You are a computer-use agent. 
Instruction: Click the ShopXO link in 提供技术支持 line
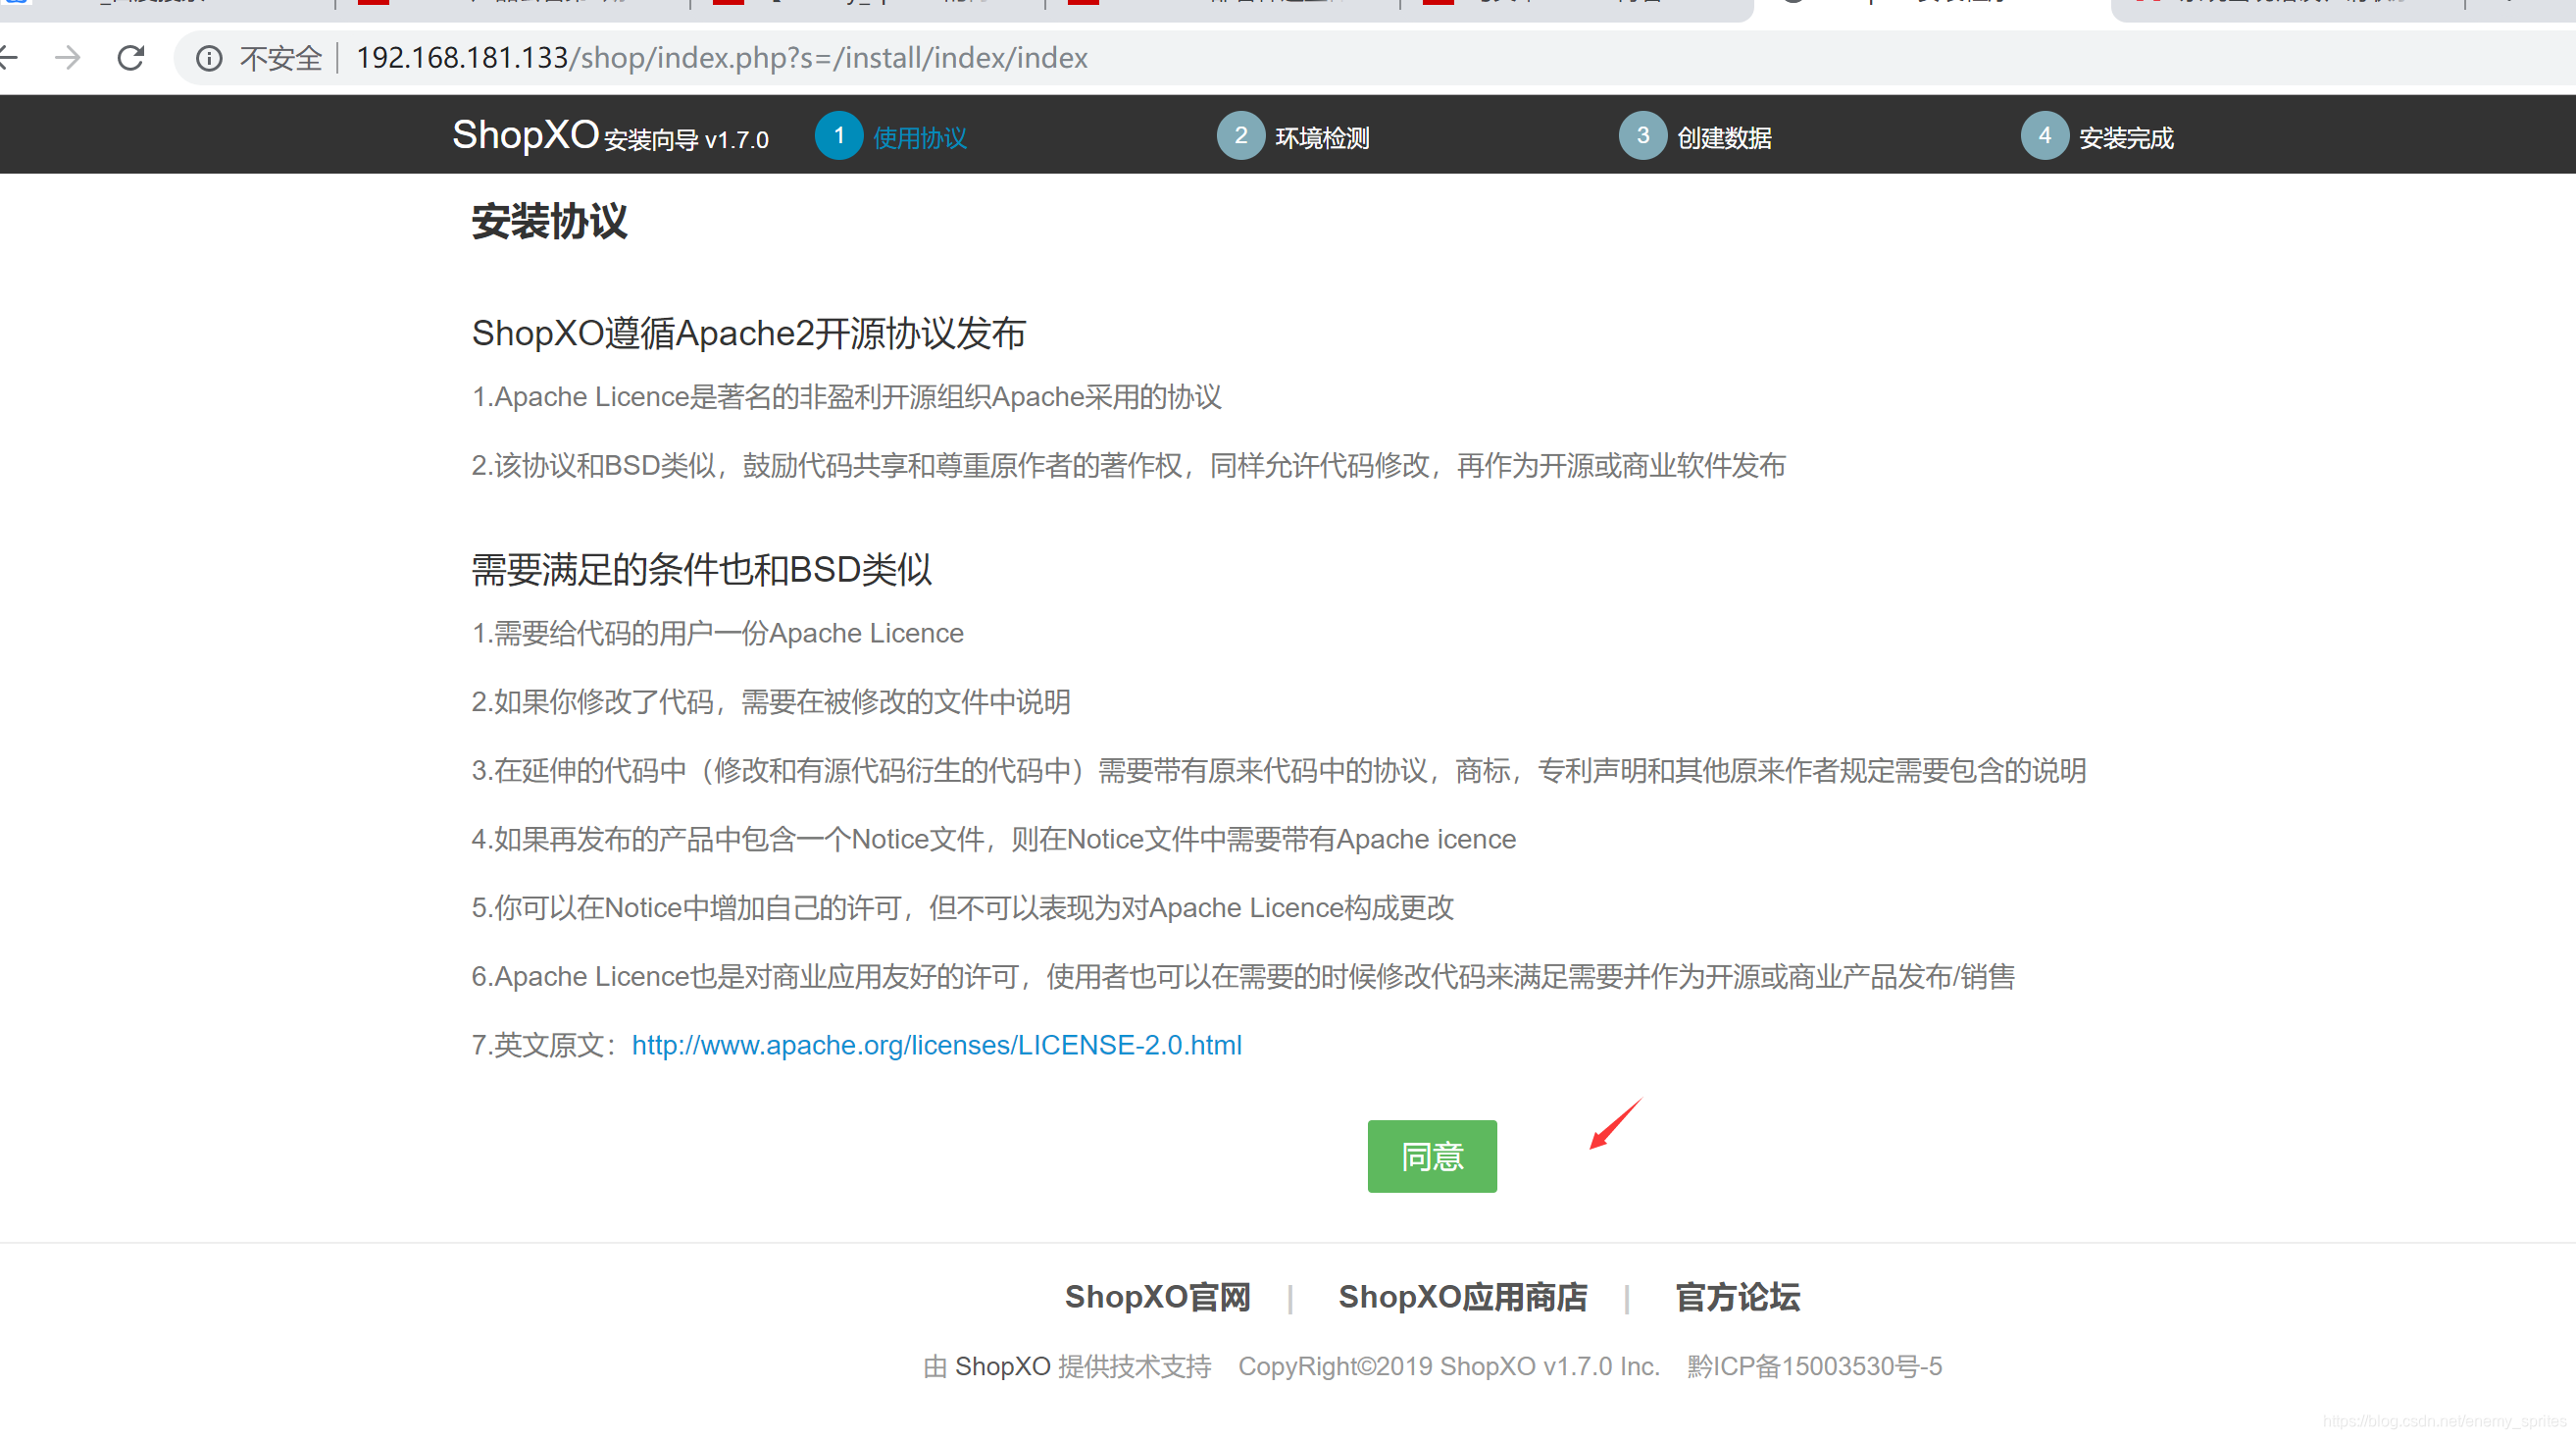coord(1002,1366)
